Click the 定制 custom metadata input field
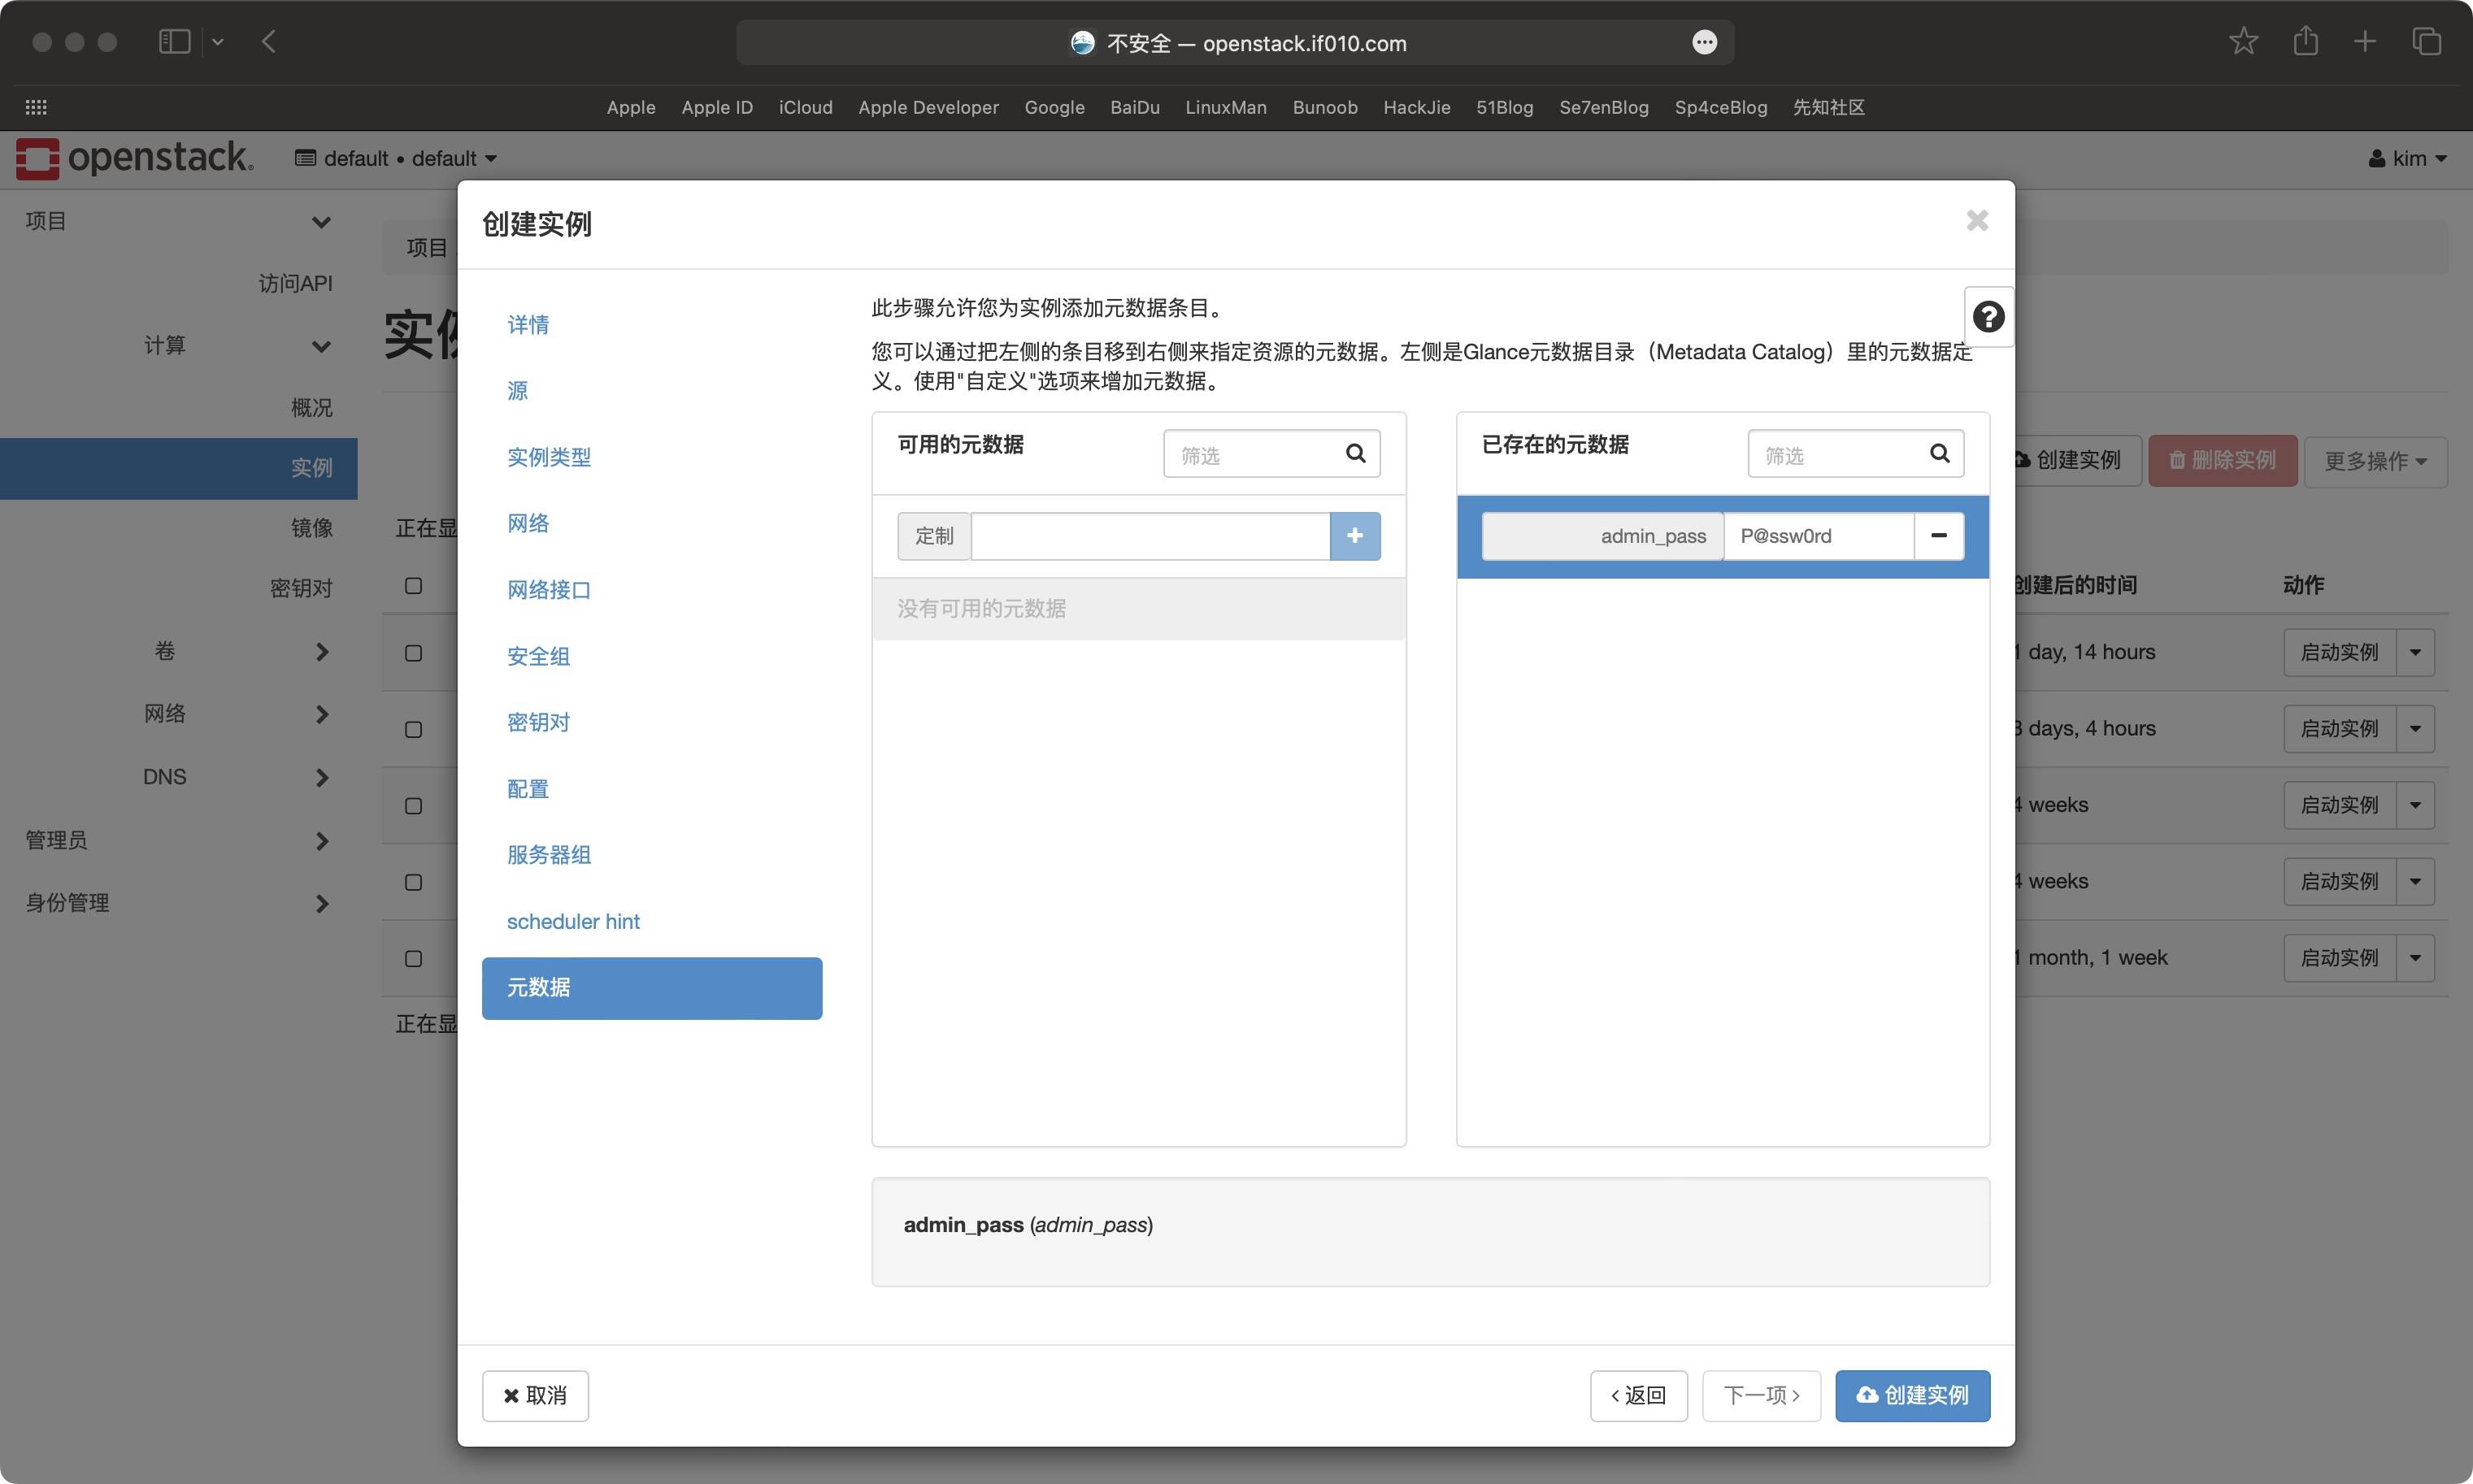The height and width of the screenshot is (1484, 2473). [1148, 536]
